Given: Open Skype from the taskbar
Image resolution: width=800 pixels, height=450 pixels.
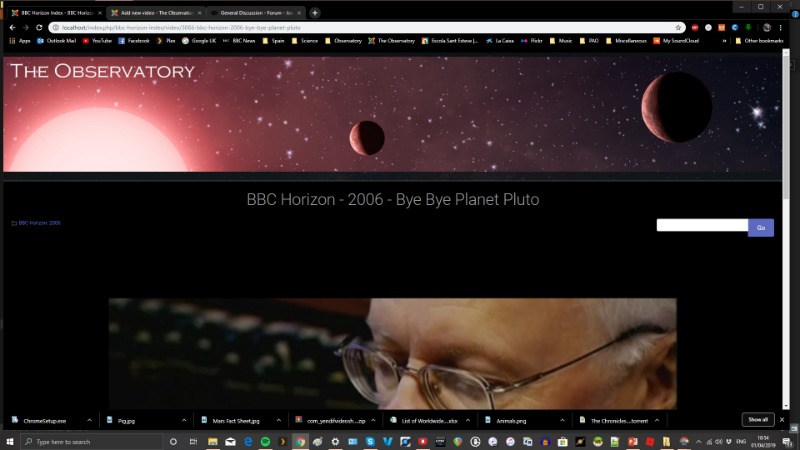Looking at the screenshot, I should tap(370, 441).
